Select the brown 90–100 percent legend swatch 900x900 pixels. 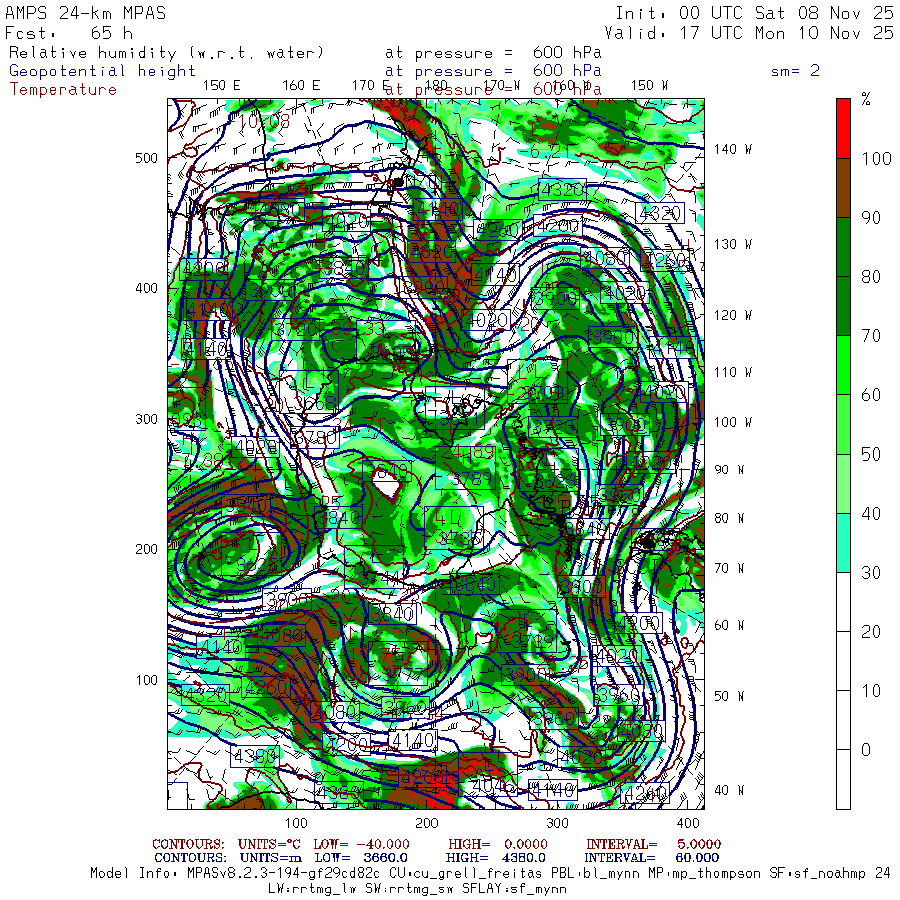(843, 187)
